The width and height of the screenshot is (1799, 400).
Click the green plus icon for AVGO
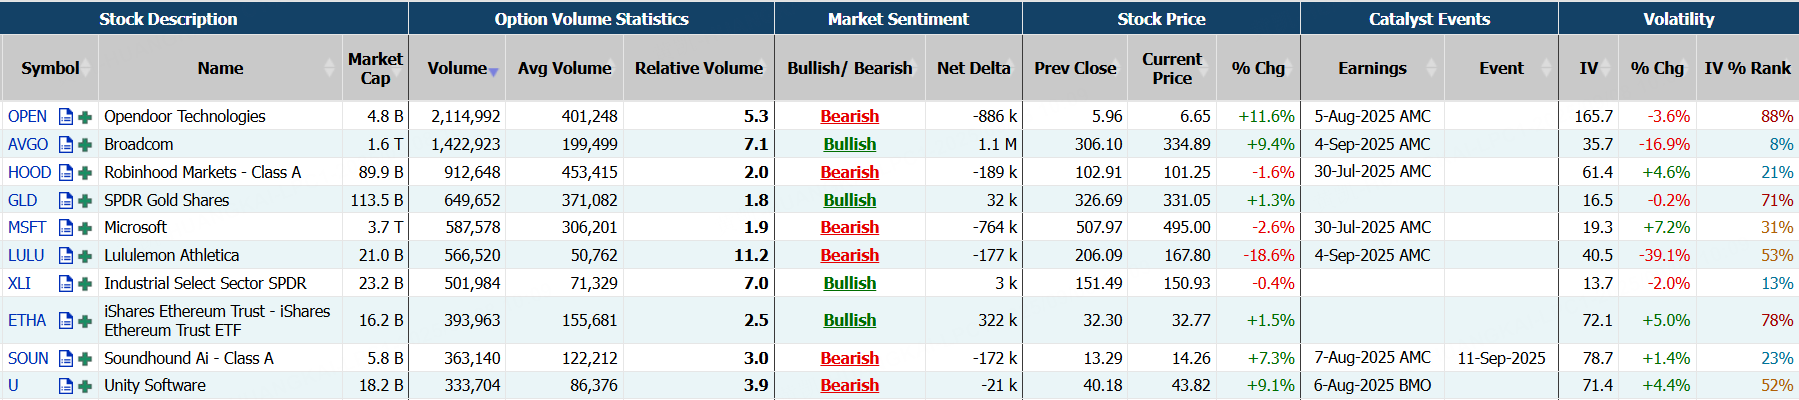click(x=85, y=145)
